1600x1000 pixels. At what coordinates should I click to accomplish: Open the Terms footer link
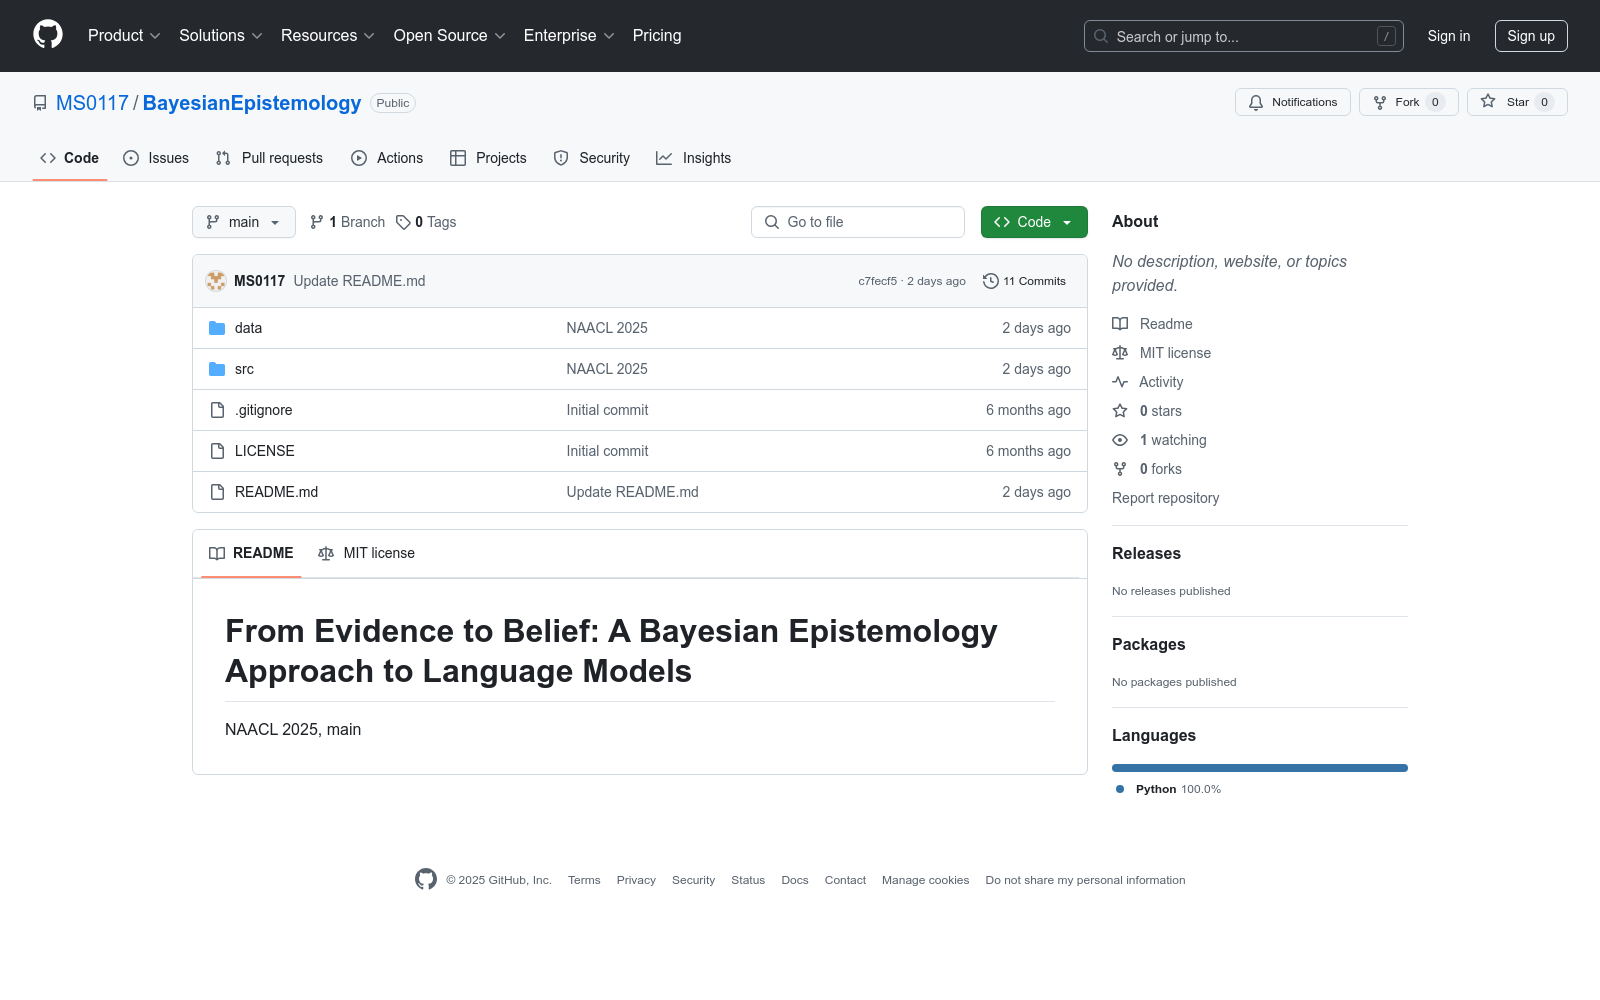584,880
